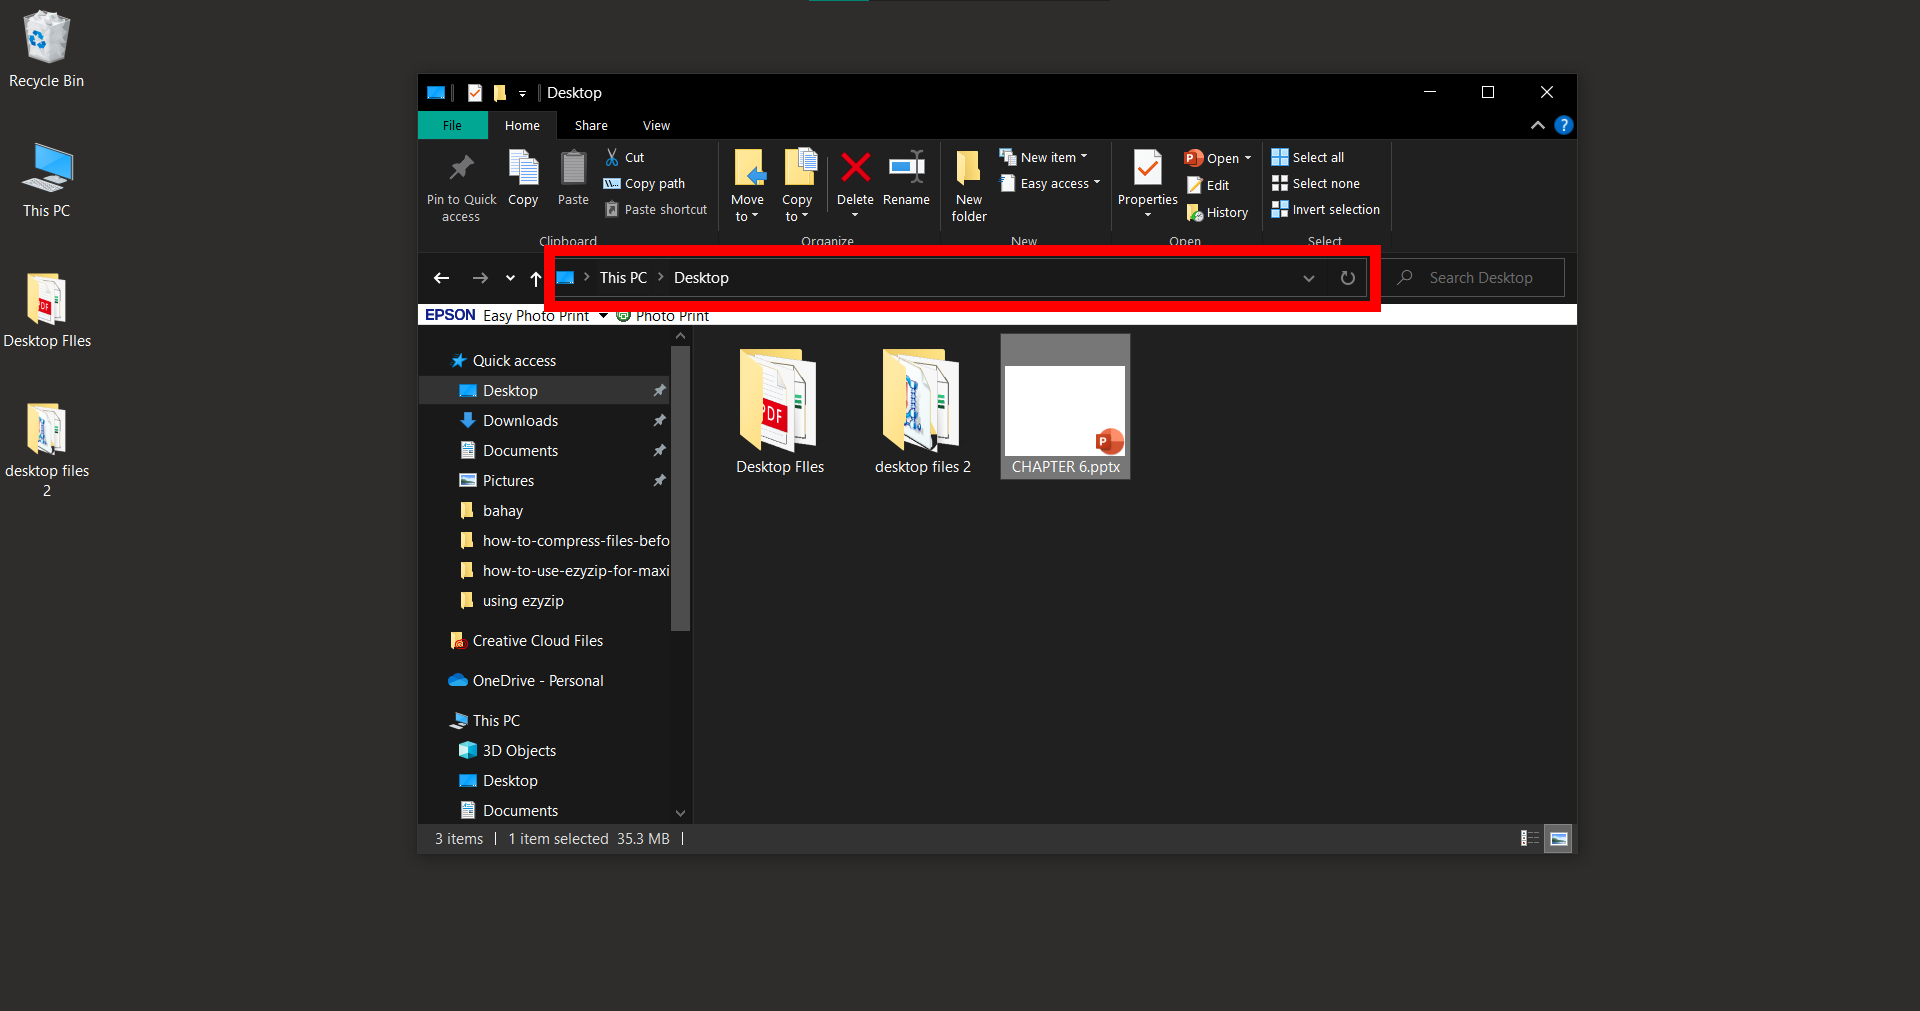1920x1011 pixels.
Task: Open the address bar history dropdown
Action: coord(1308,278)
